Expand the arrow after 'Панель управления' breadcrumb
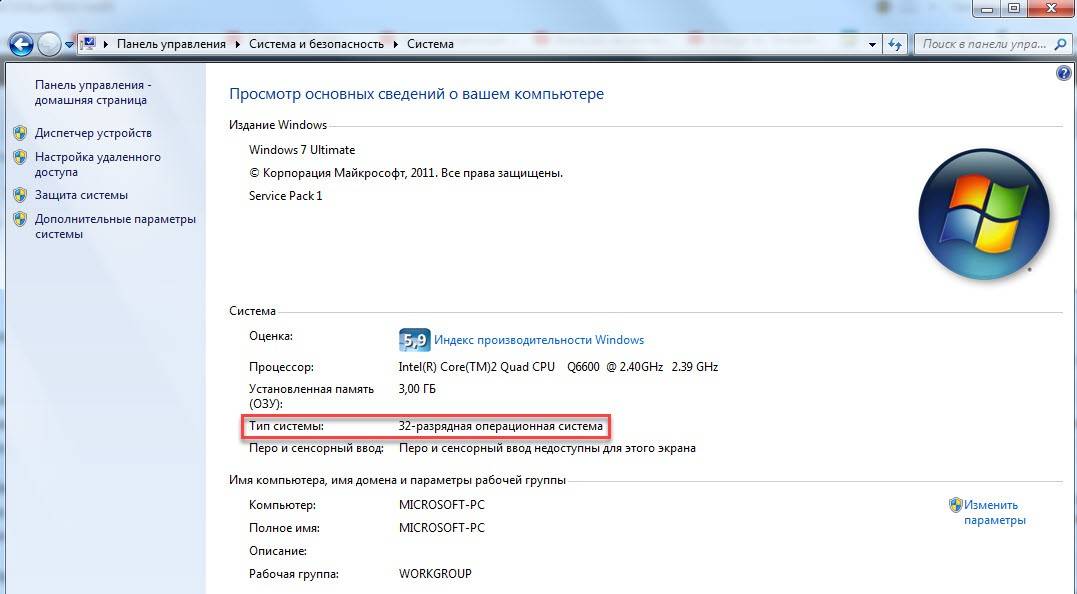Screen dimensions: 1077x594 tap(238, 44)
